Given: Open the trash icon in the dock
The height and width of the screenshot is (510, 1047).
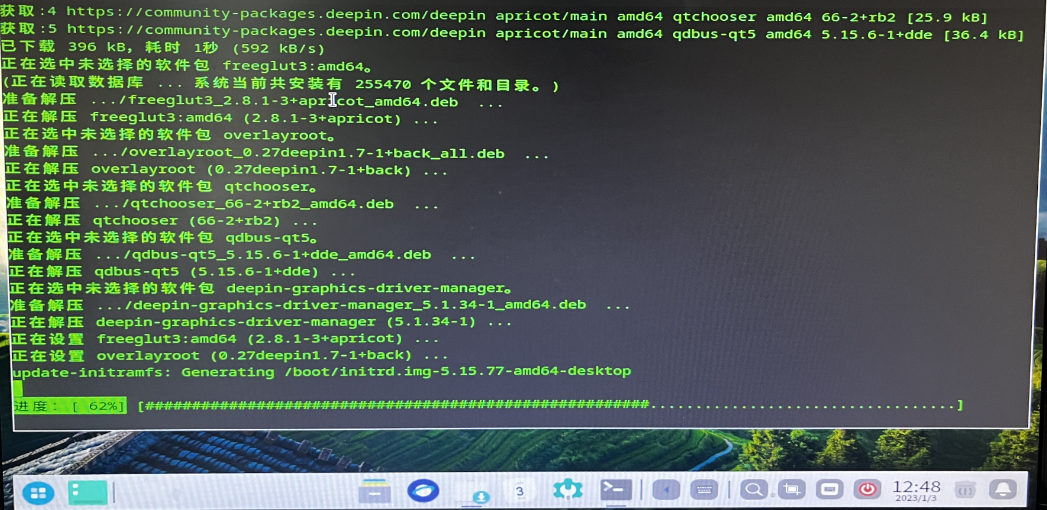Looking at the screenshot, I should tap(965, 490).
